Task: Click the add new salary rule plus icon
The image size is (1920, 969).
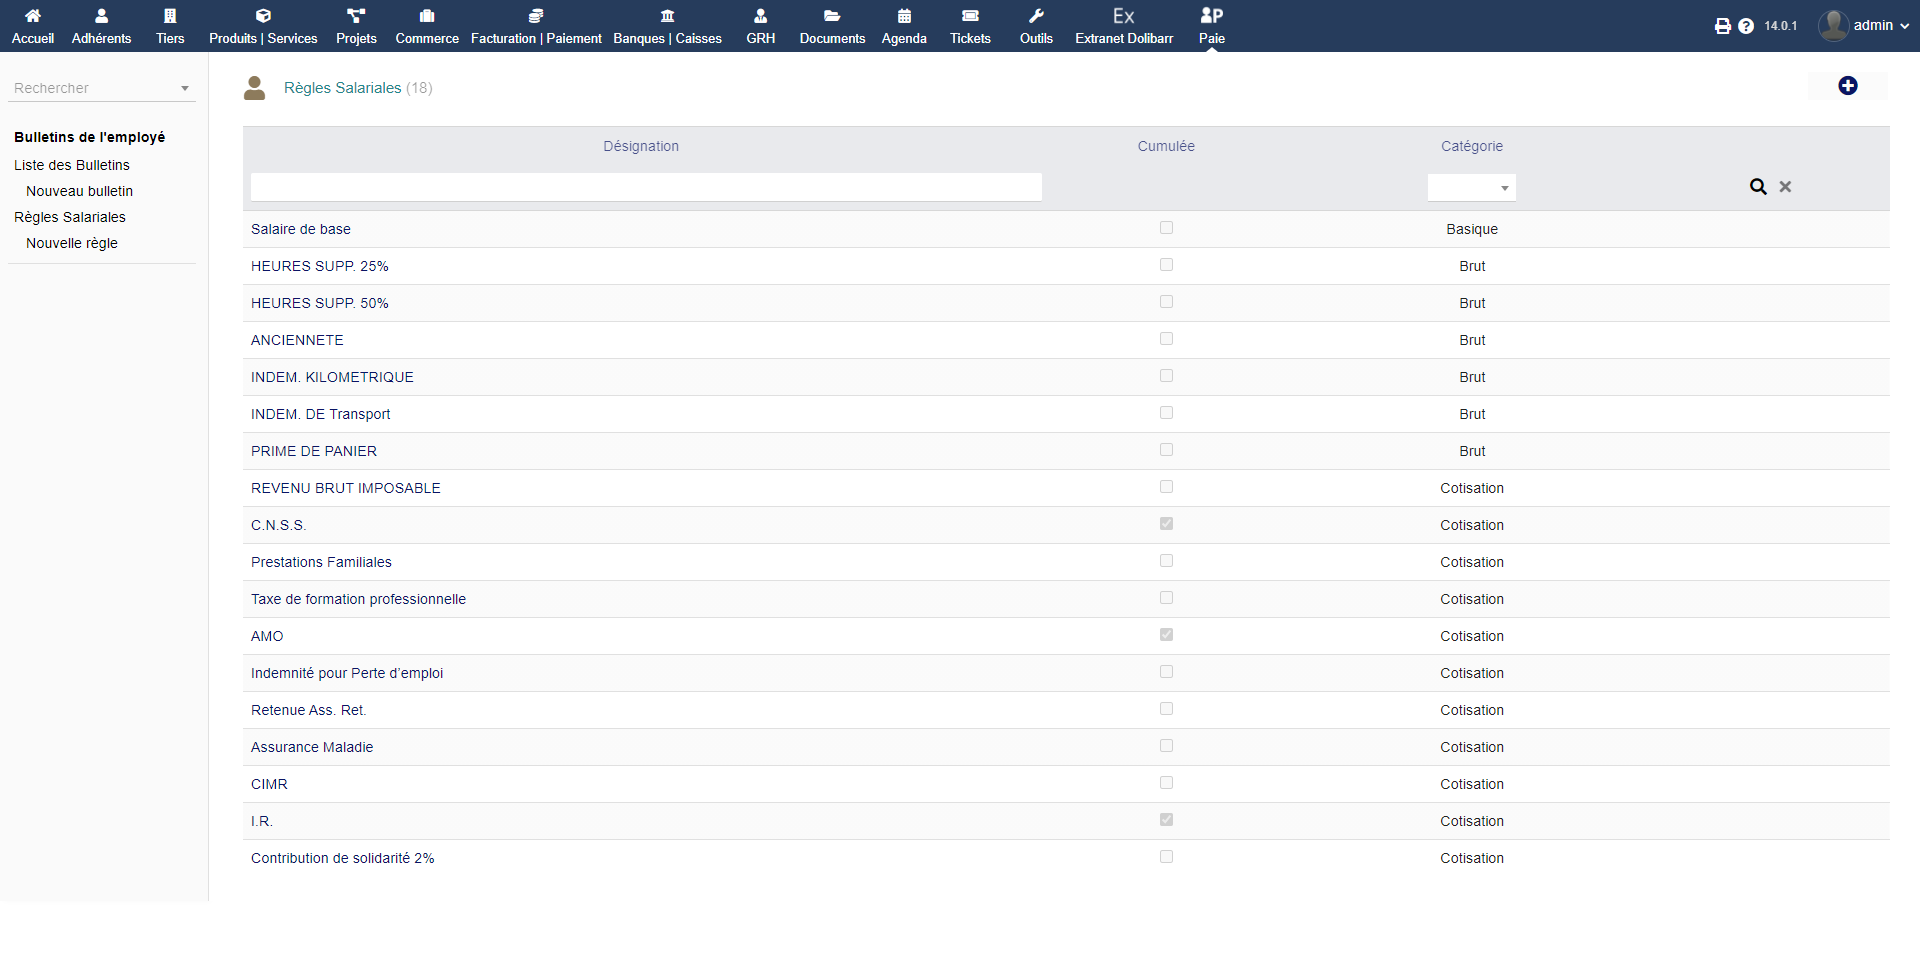Action: click(1847, 86)
